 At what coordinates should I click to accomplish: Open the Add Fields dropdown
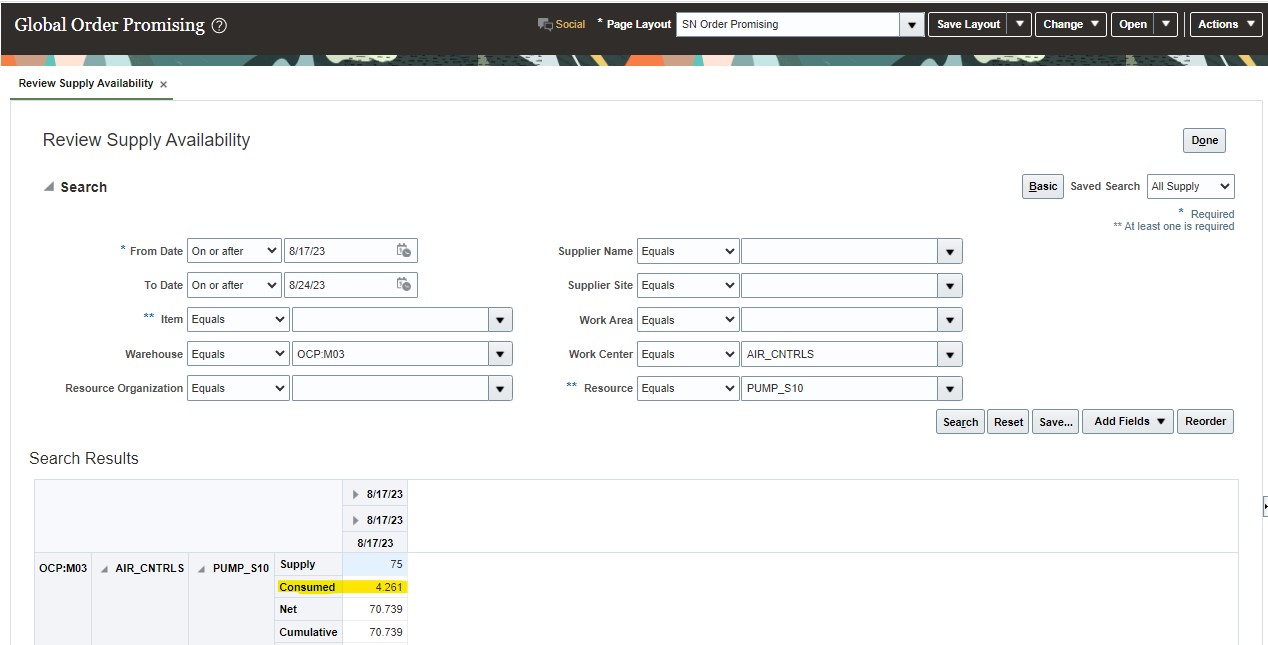pyautogui.click(x=1127, y=421)
